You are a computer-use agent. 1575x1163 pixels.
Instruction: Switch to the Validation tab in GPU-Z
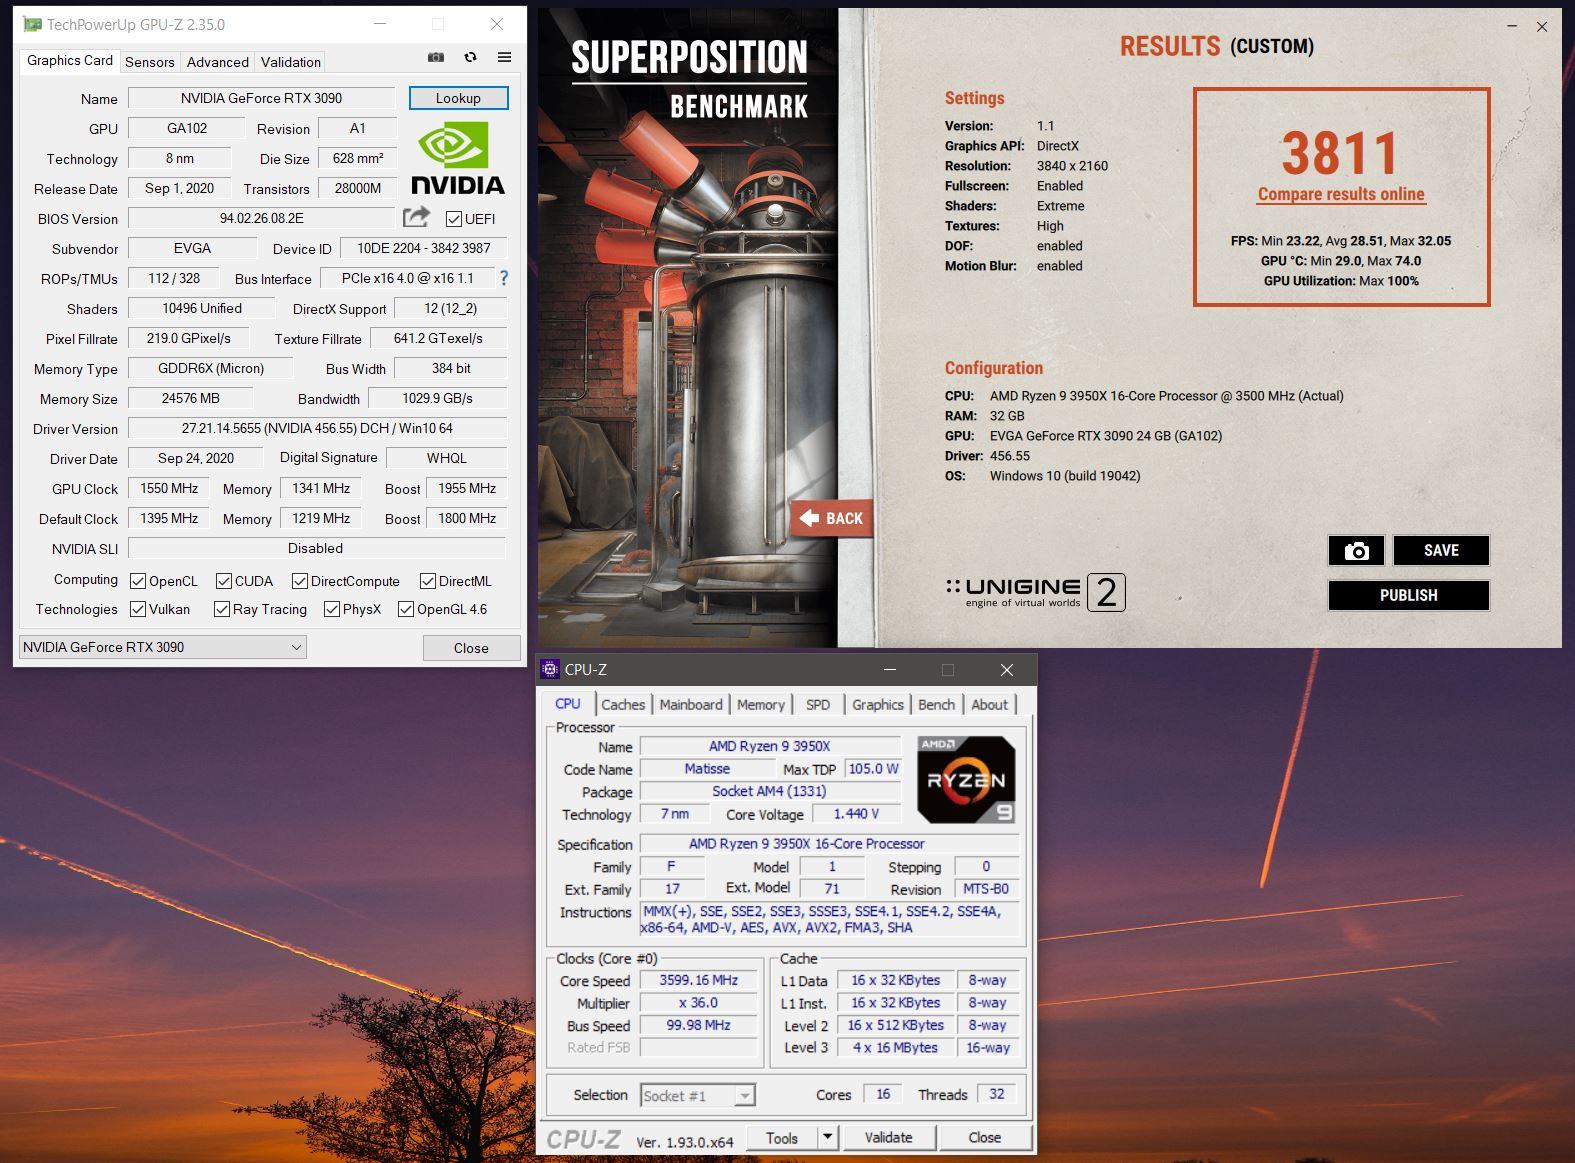[291, 62]
